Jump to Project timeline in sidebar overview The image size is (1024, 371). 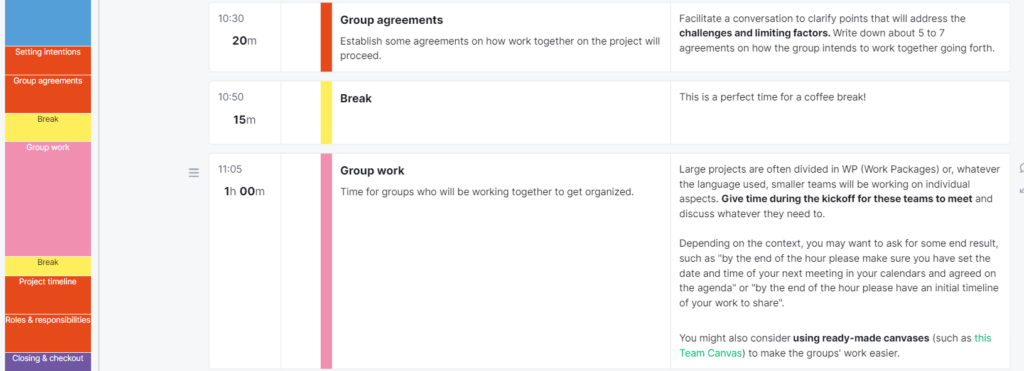pyautogui.click(x=48, y=295)
